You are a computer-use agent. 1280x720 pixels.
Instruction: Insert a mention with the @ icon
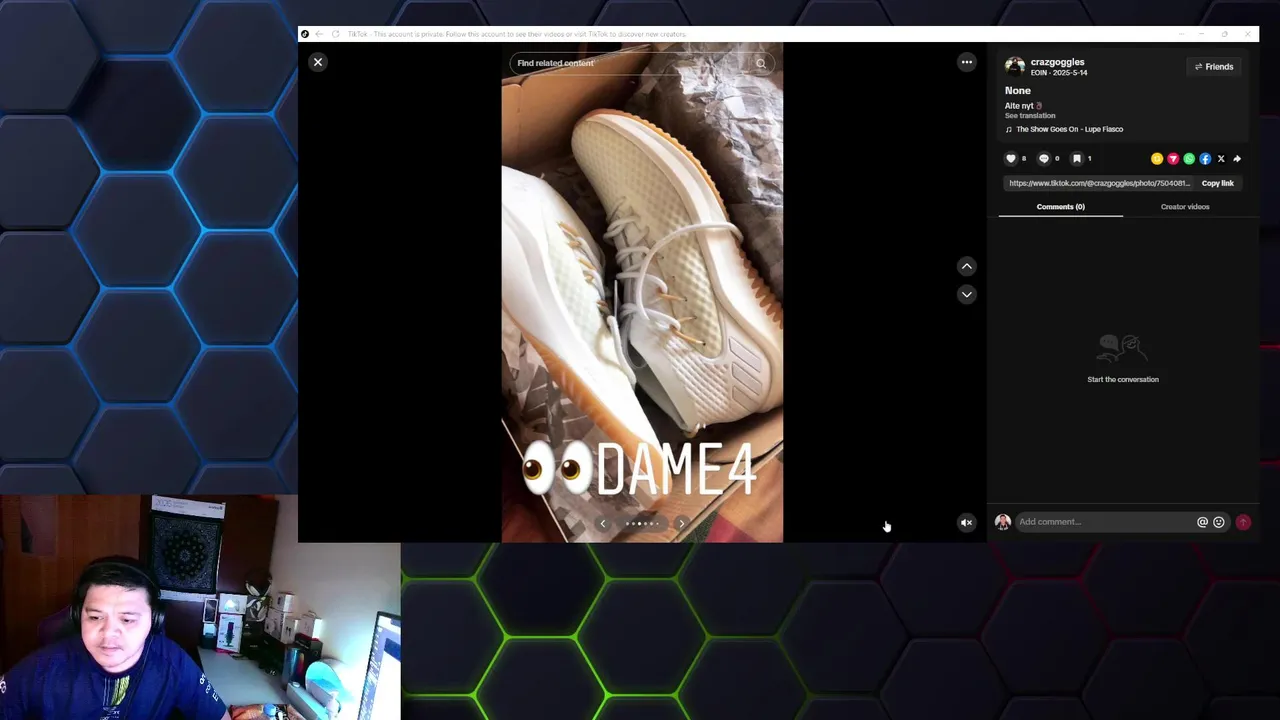point(1202,522)
